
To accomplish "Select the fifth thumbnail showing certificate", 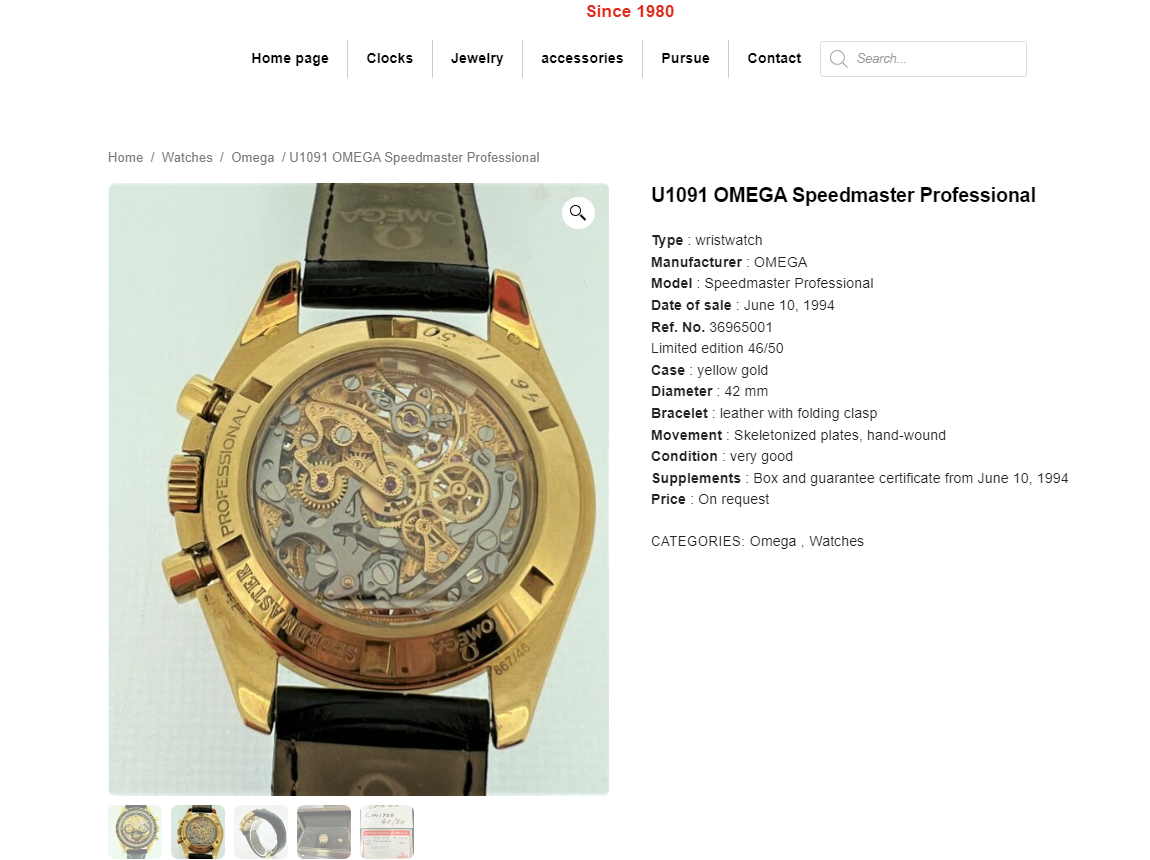I will point(387,831).
